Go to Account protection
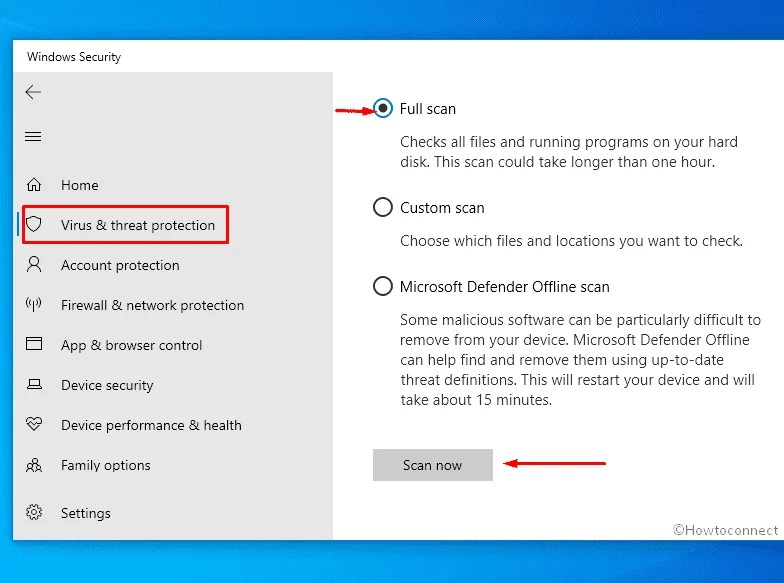 coord(120,265)
